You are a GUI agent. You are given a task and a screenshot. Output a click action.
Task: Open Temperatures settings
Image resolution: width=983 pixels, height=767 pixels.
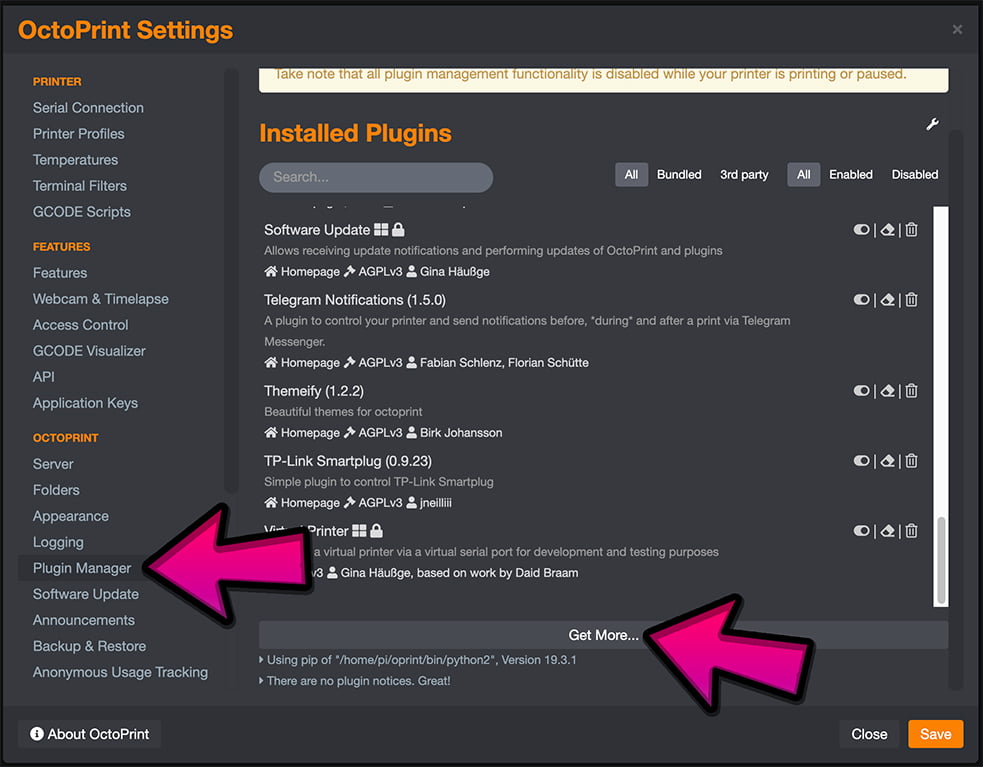click(x=75, y=160)
